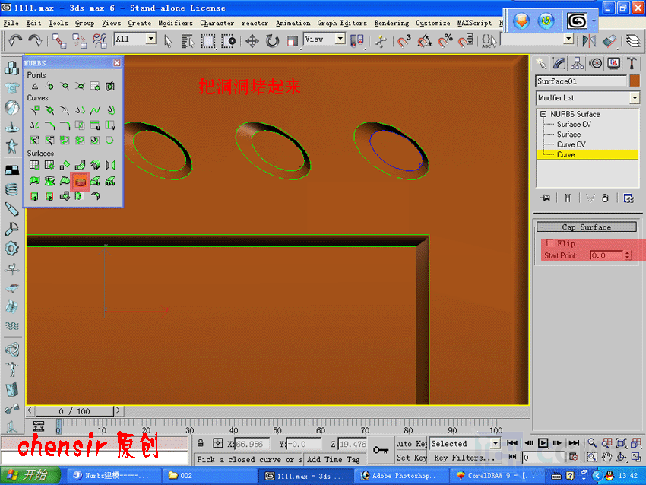Click the Set Key button
Image resolution: width=646 pixels, height=485 pixels.
(411, 458)
